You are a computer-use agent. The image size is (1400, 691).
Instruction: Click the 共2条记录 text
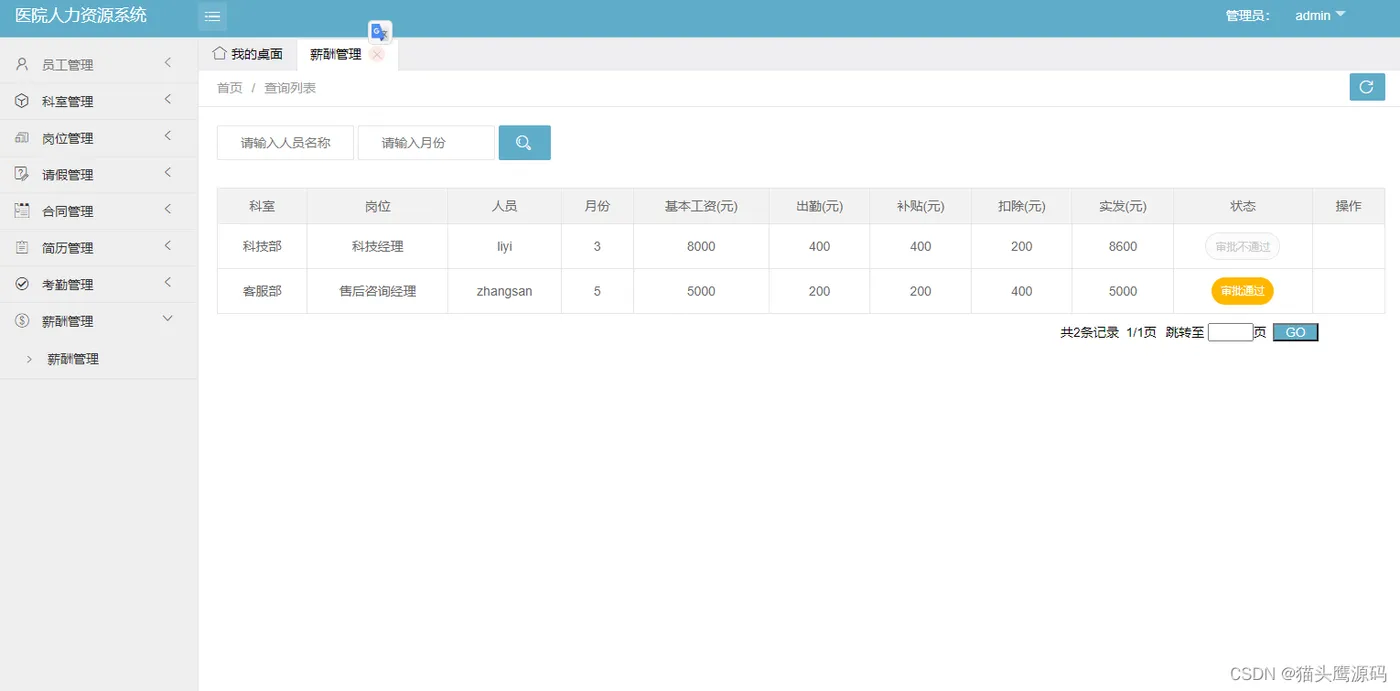pyautogui.click(x=1089, y=333)
